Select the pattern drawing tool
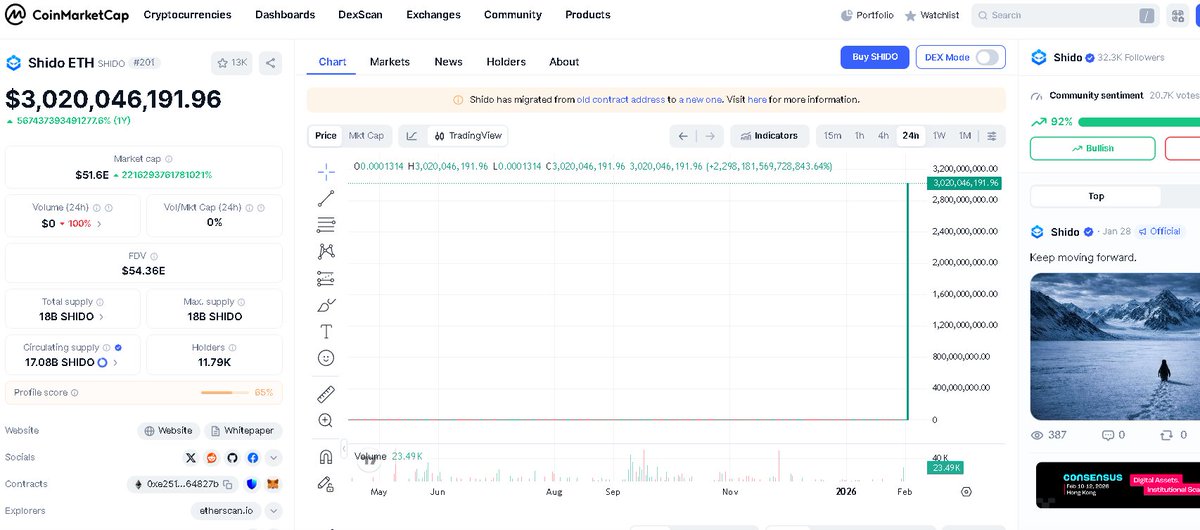This screenshot has height=530, width=1200. pos(326,251)
